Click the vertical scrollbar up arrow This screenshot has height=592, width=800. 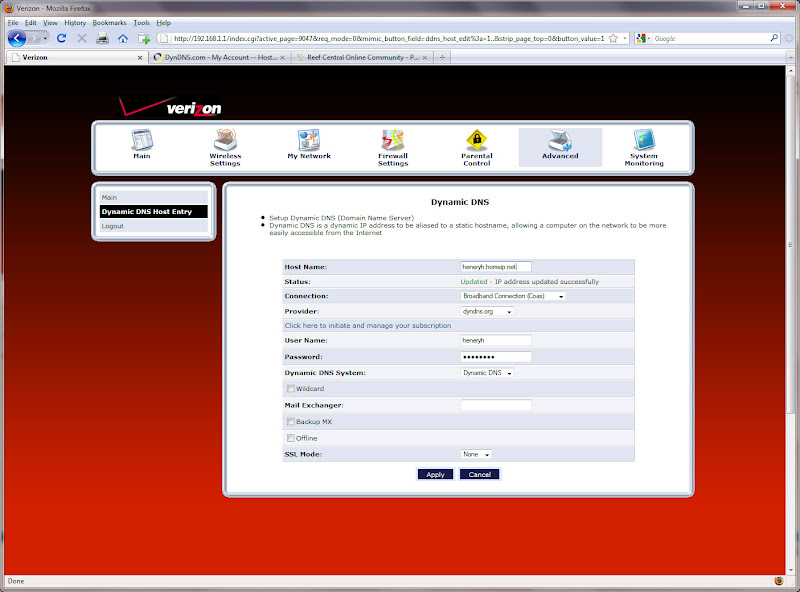790,71
